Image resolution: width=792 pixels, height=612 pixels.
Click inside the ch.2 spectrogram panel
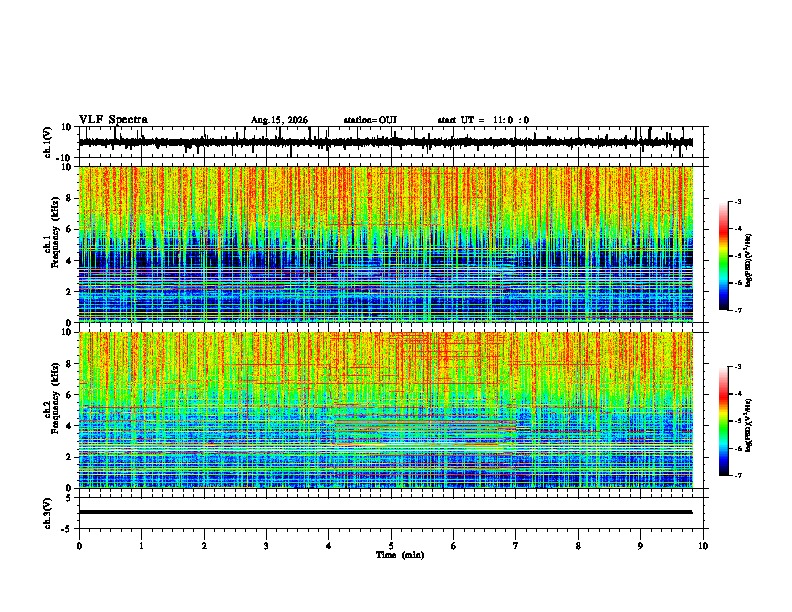(386, 410)
